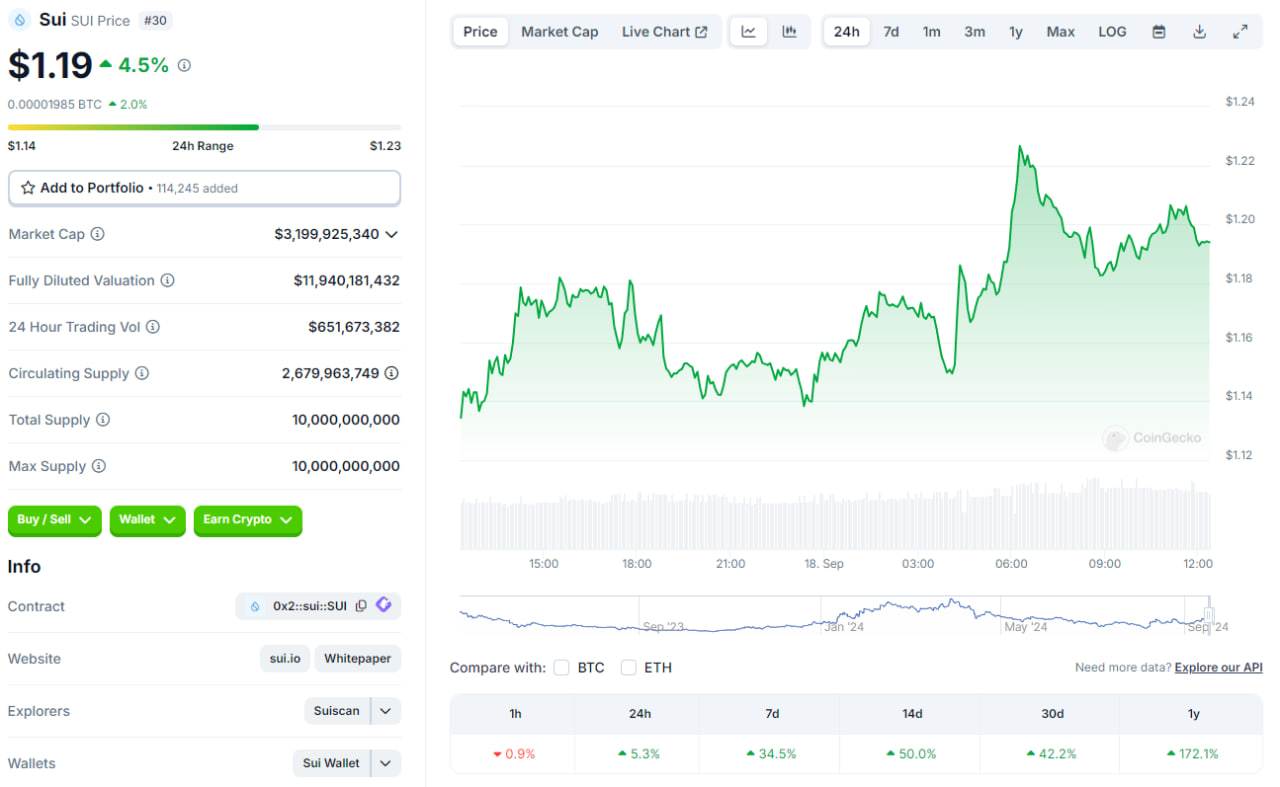This screenshot has width=1280, height=787.
Task: Click the star icon in Add to Portfolio
Action: (28, 188)
